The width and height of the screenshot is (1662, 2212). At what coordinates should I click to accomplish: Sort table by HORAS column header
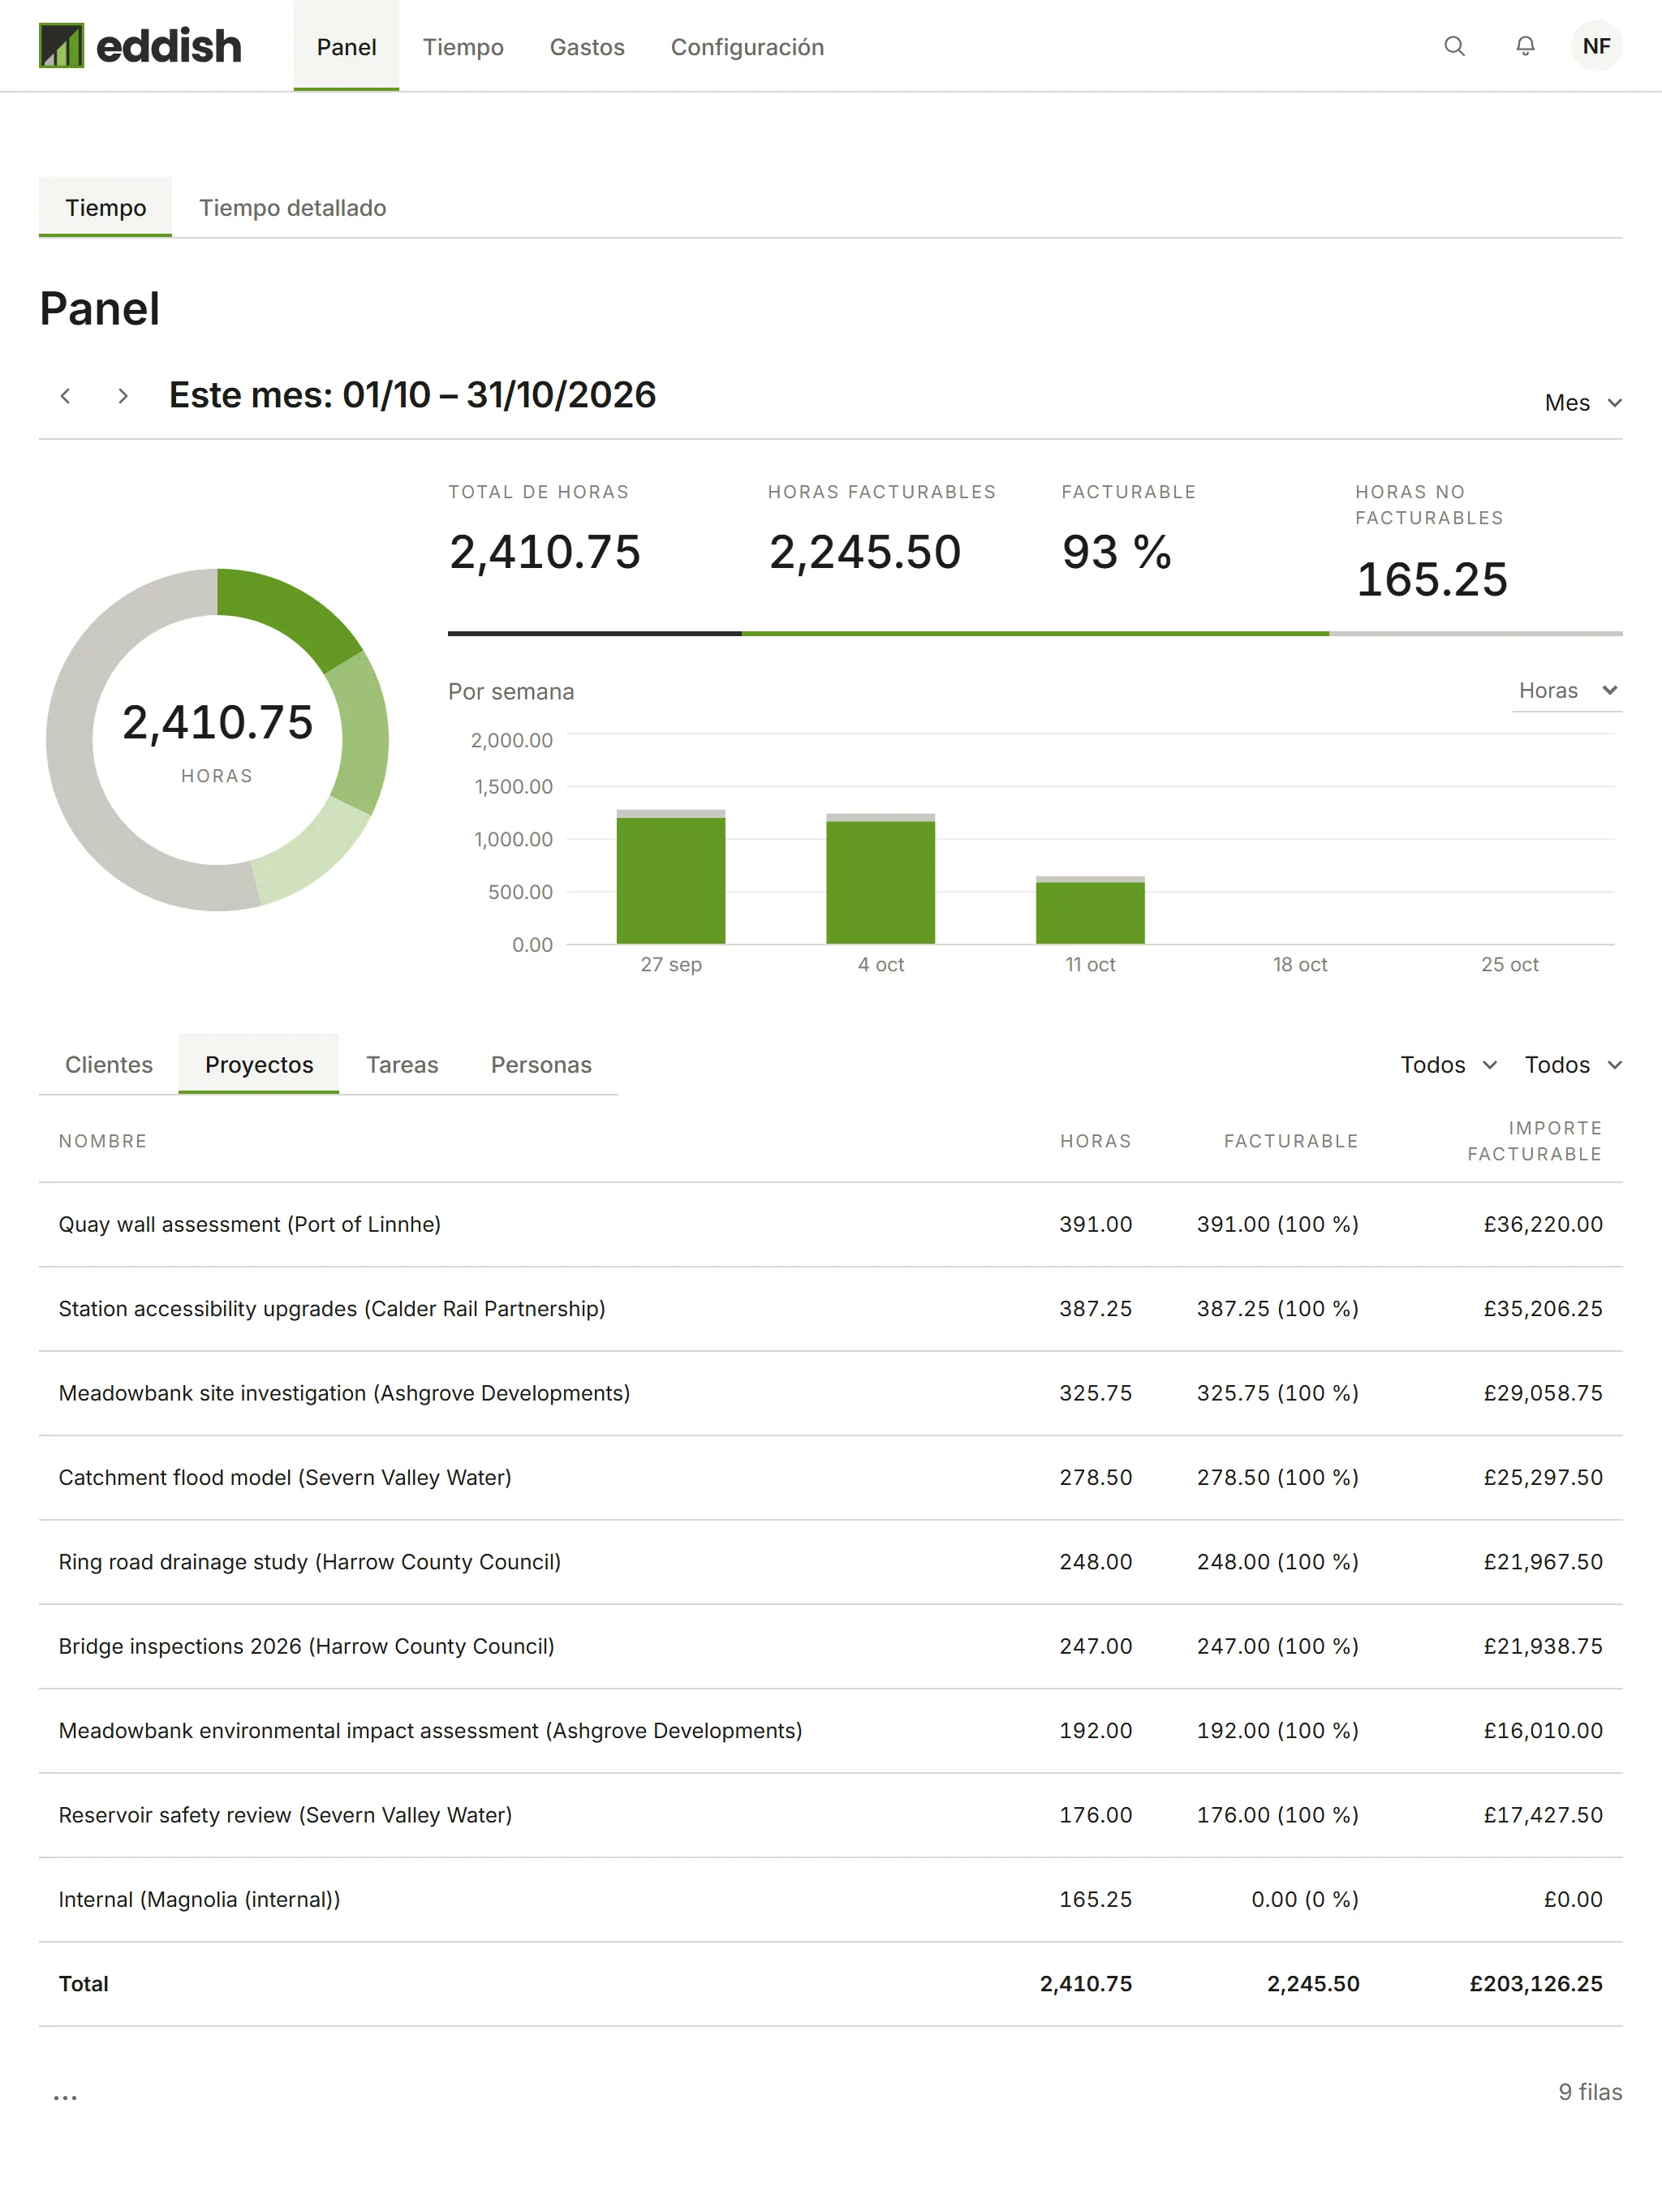(1095, 1141)
